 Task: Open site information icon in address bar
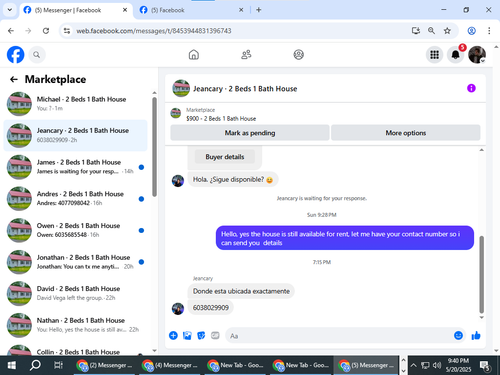point(67,31)
